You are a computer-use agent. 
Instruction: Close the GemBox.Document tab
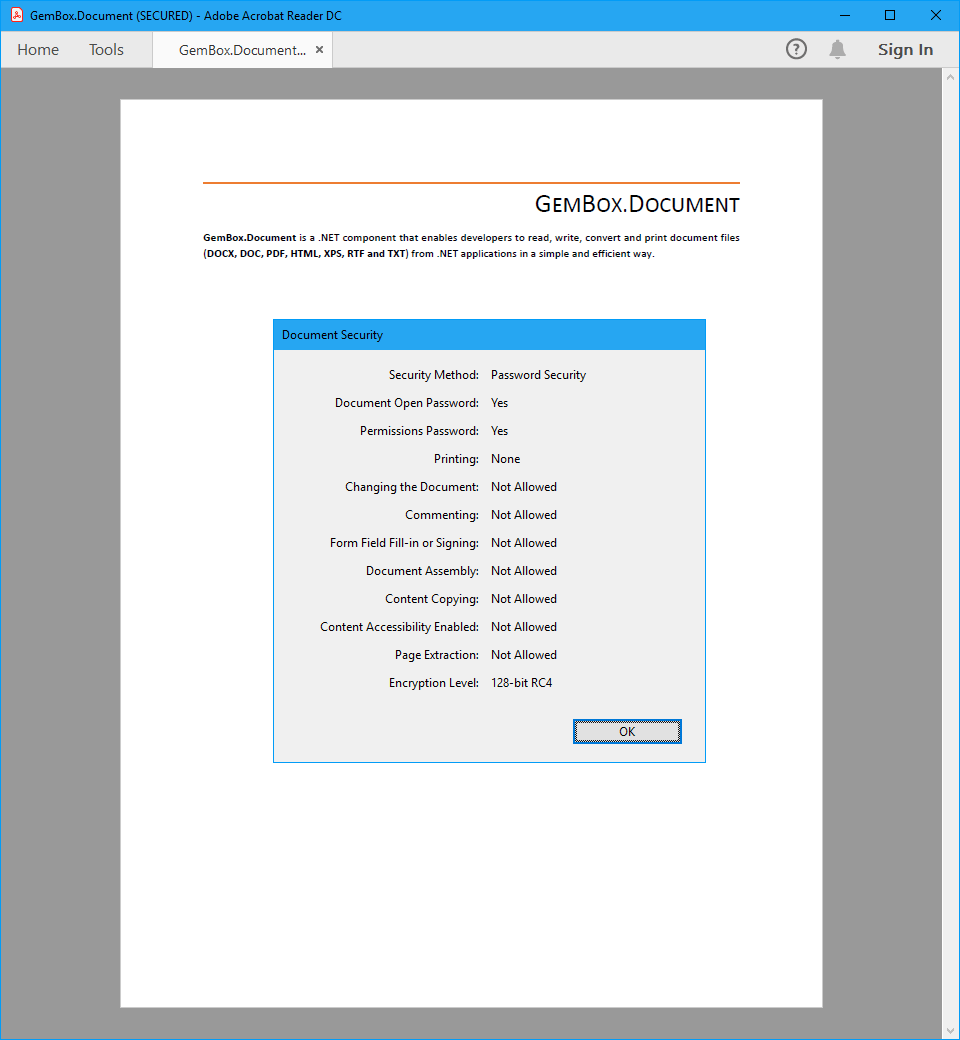(319, 50)
